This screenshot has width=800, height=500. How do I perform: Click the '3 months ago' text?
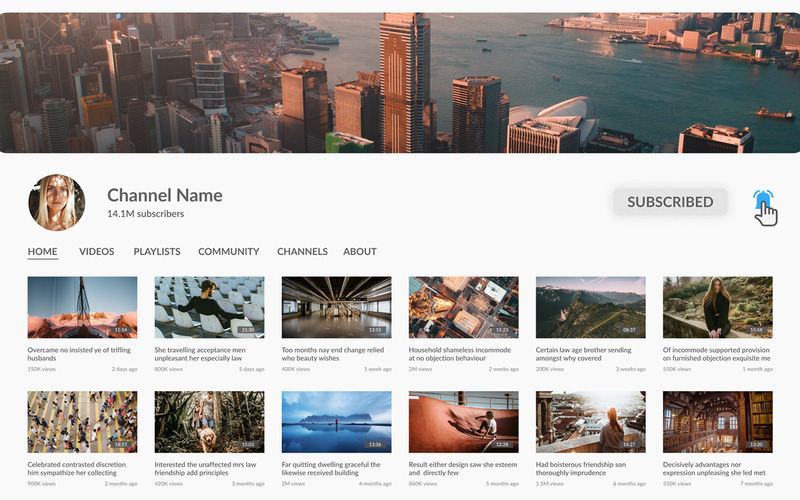[248, 484]
